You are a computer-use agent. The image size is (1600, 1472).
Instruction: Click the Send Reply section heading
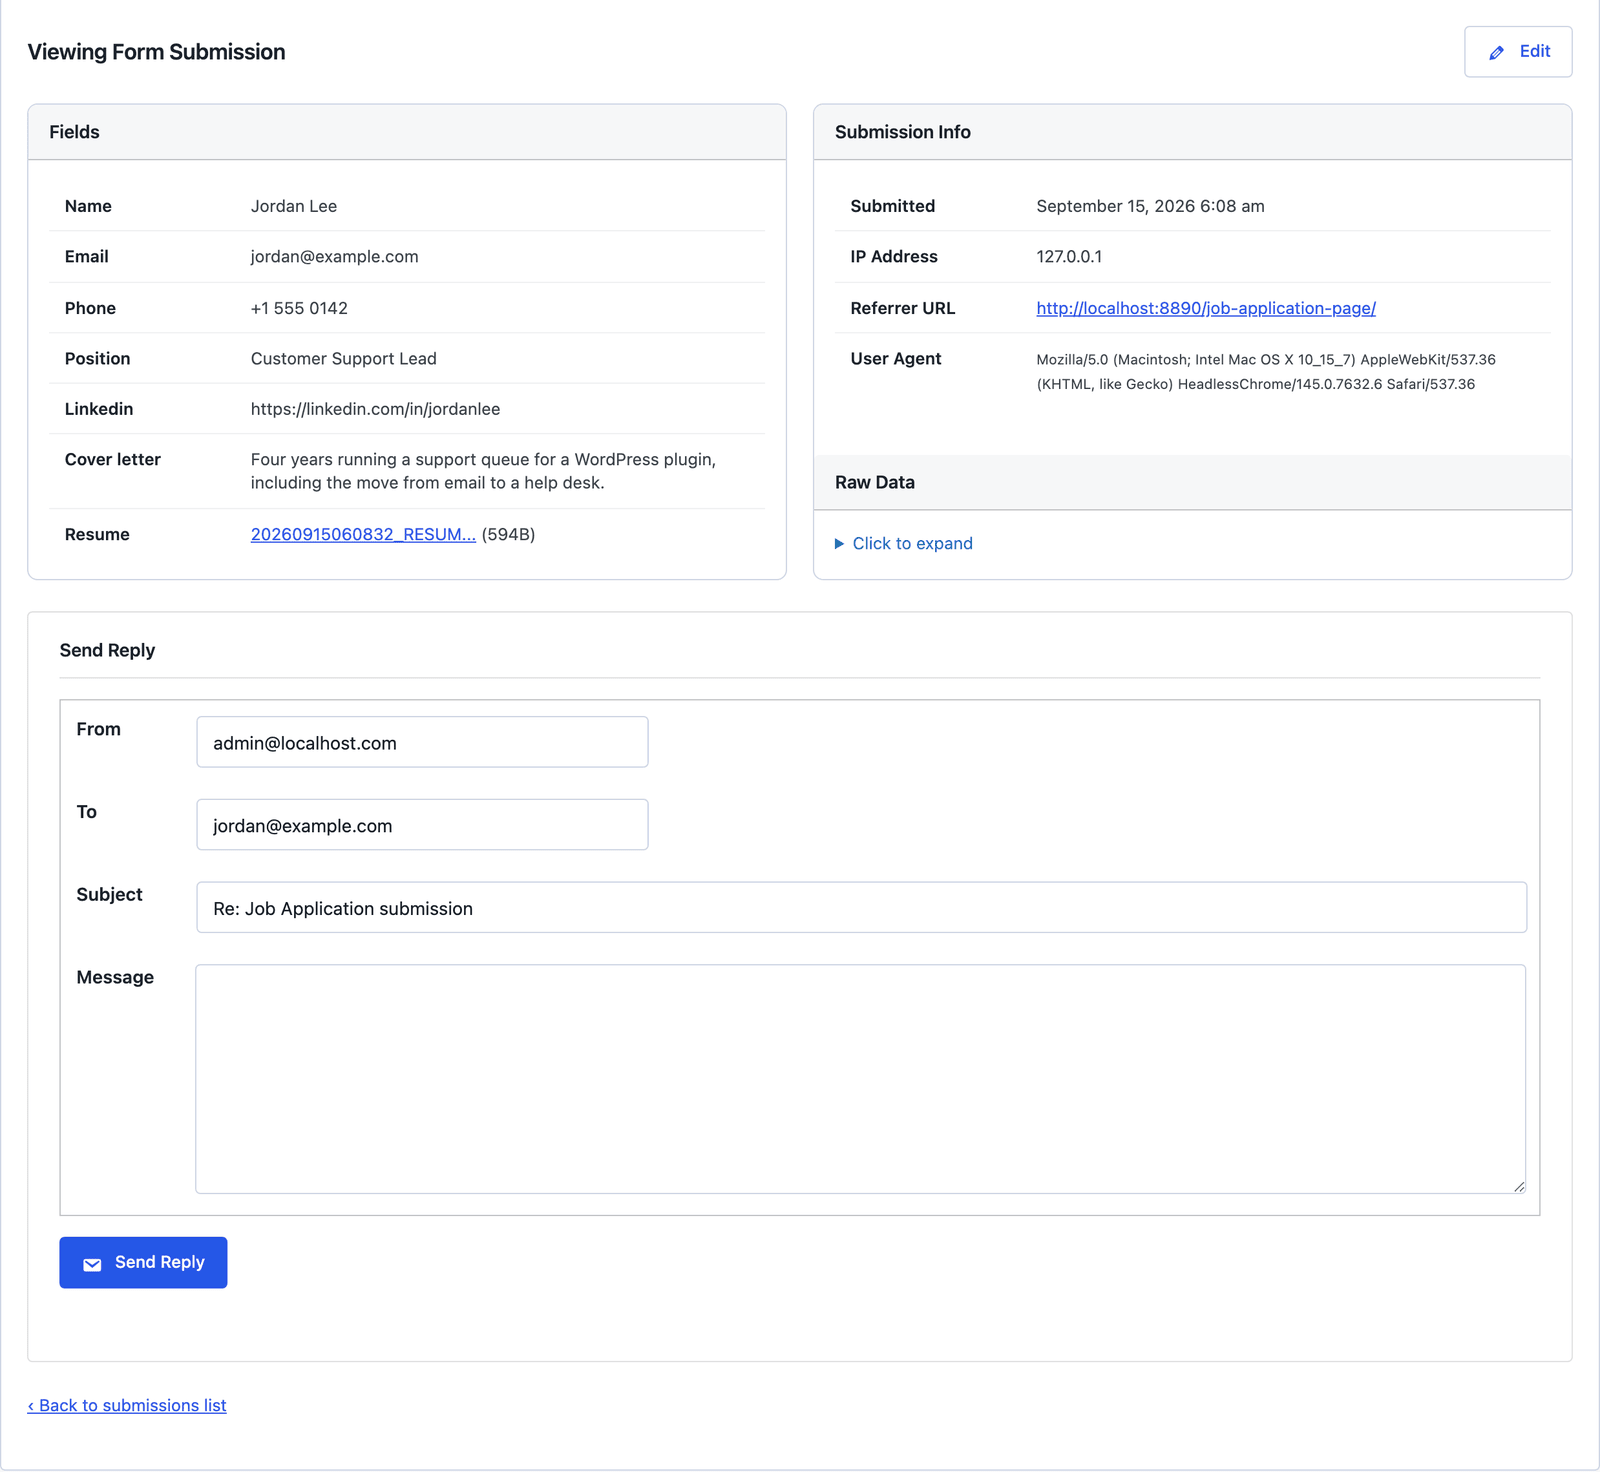[107, 650]
